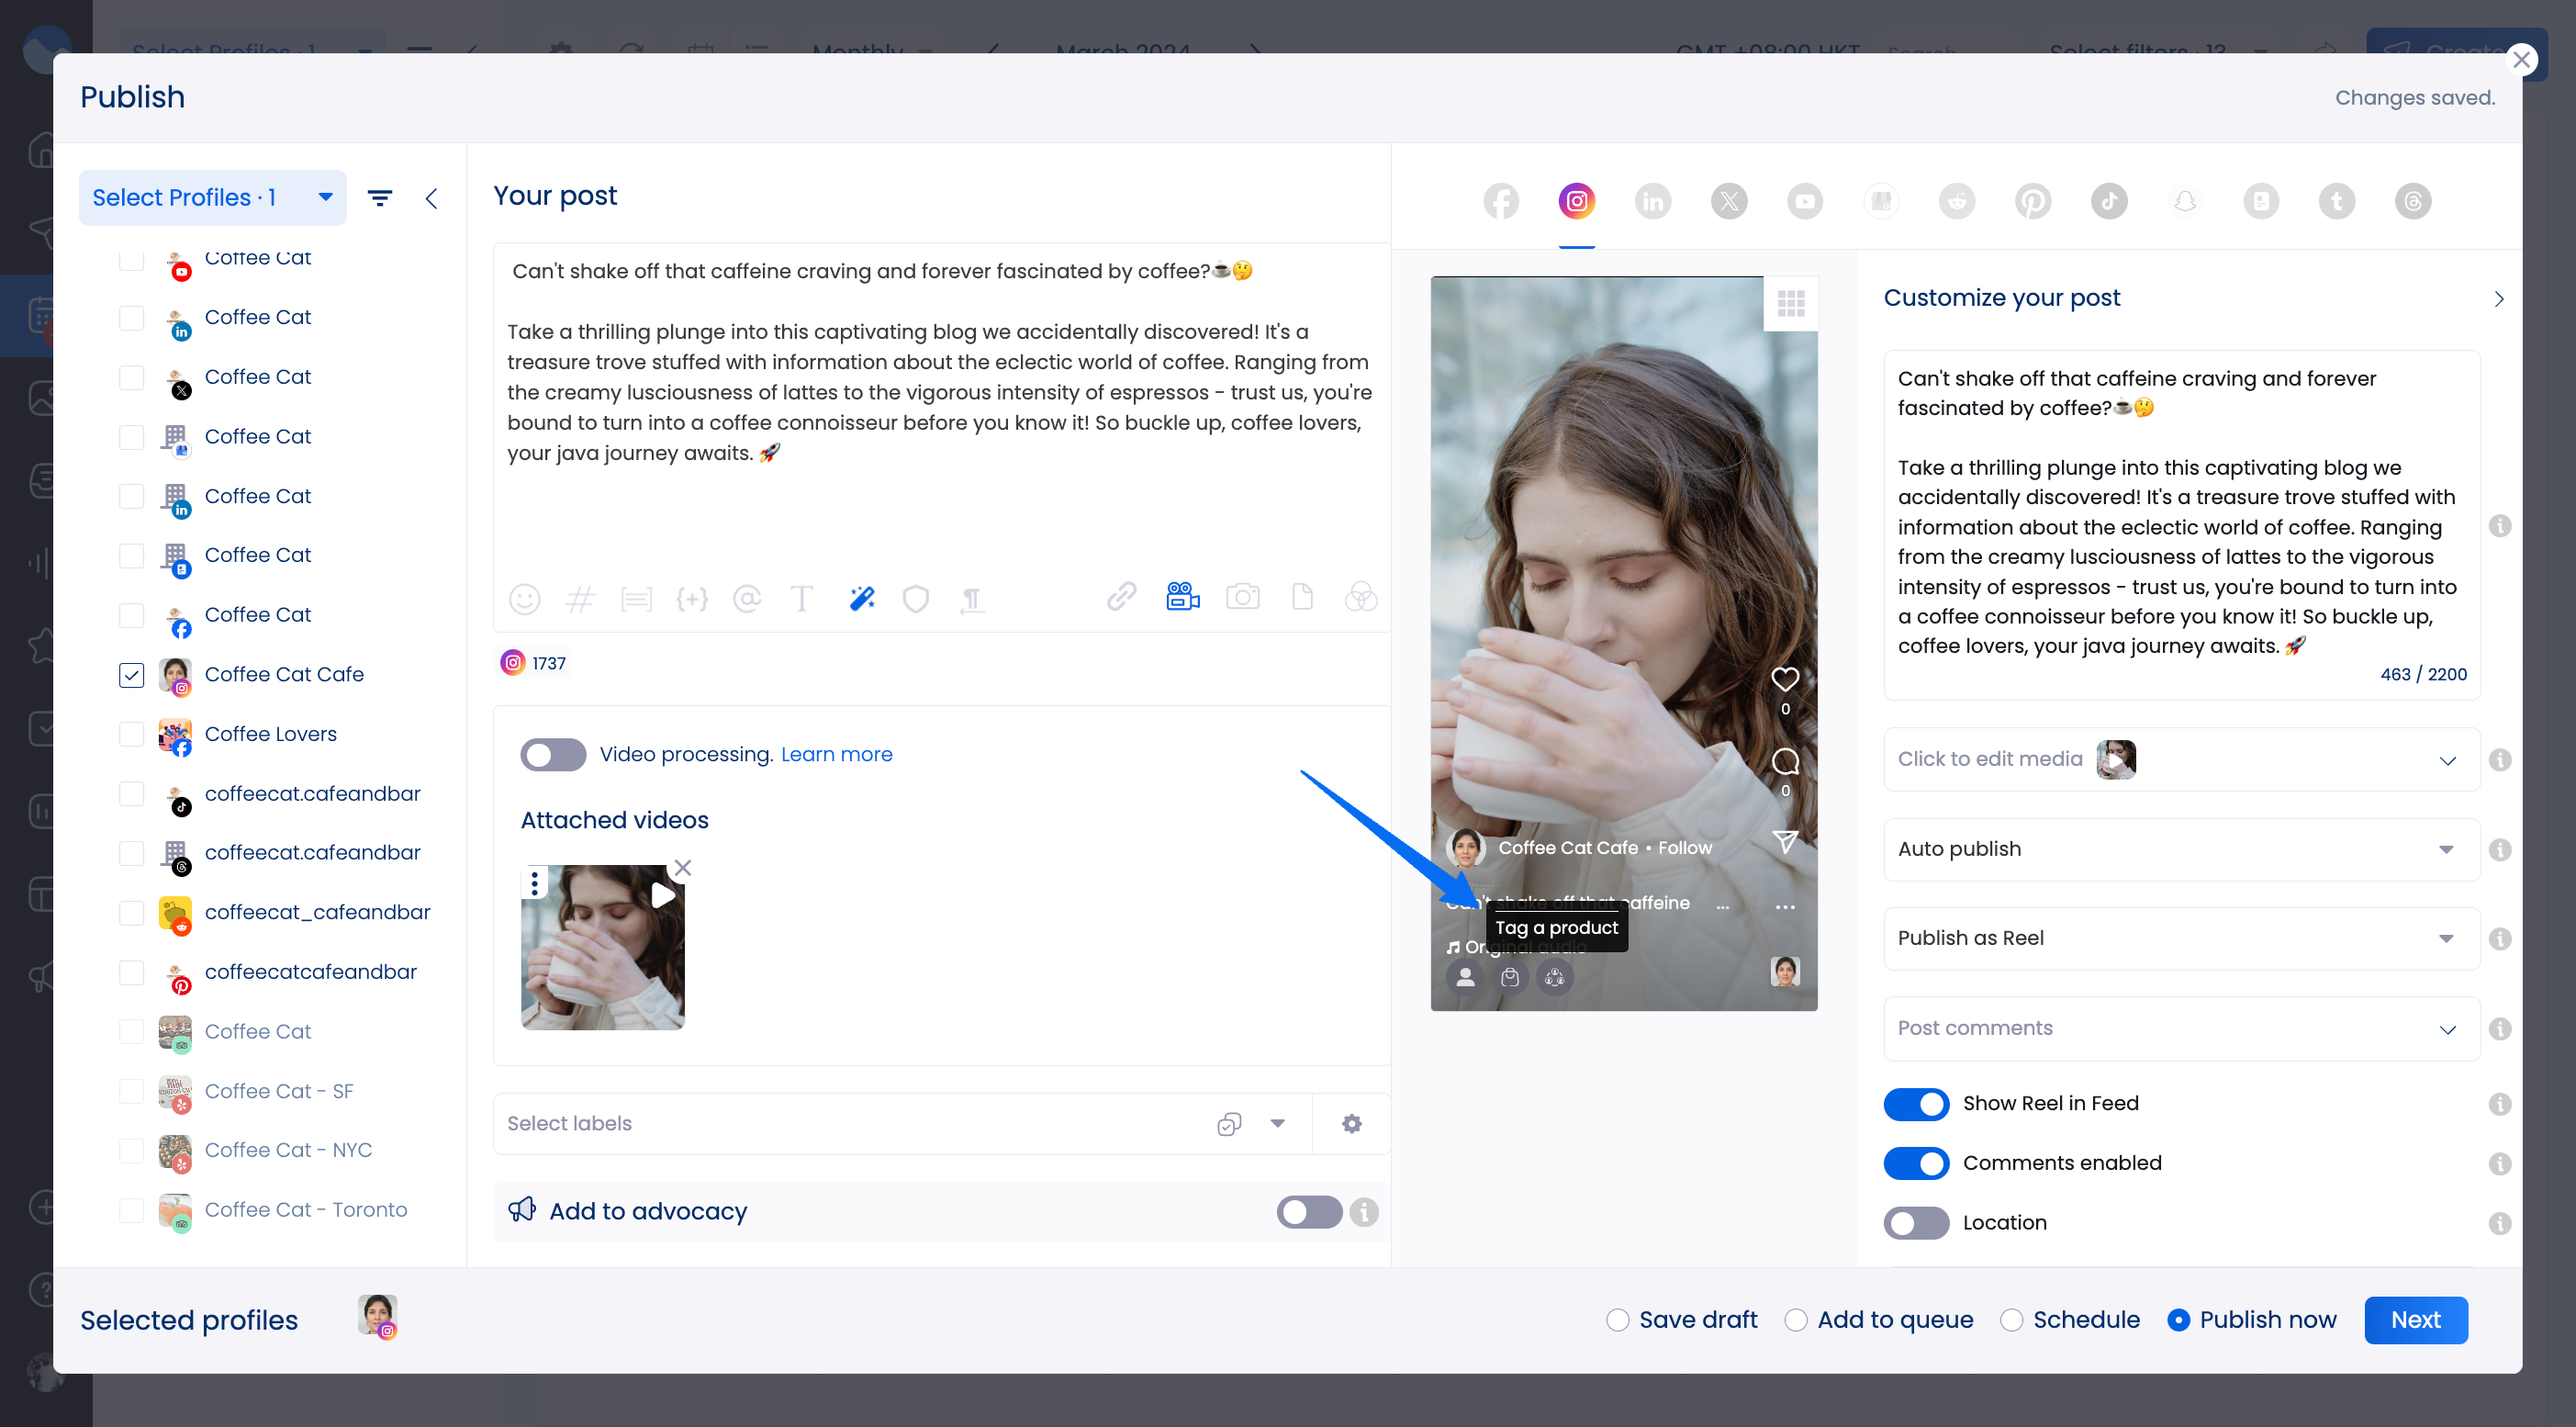Open the Select Profiles dropdown
The height and width of the screenshot is (1427, 2576).
[212, 198]
